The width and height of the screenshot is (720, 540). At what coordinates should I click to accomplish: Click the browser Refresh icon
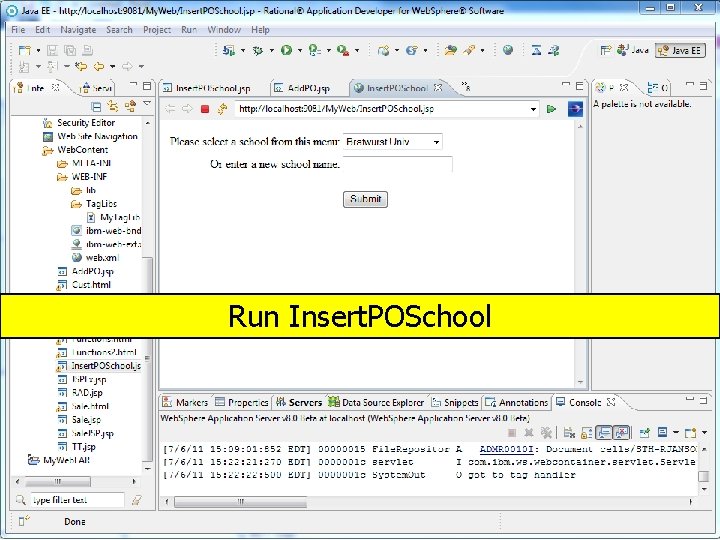pos(223,109)
